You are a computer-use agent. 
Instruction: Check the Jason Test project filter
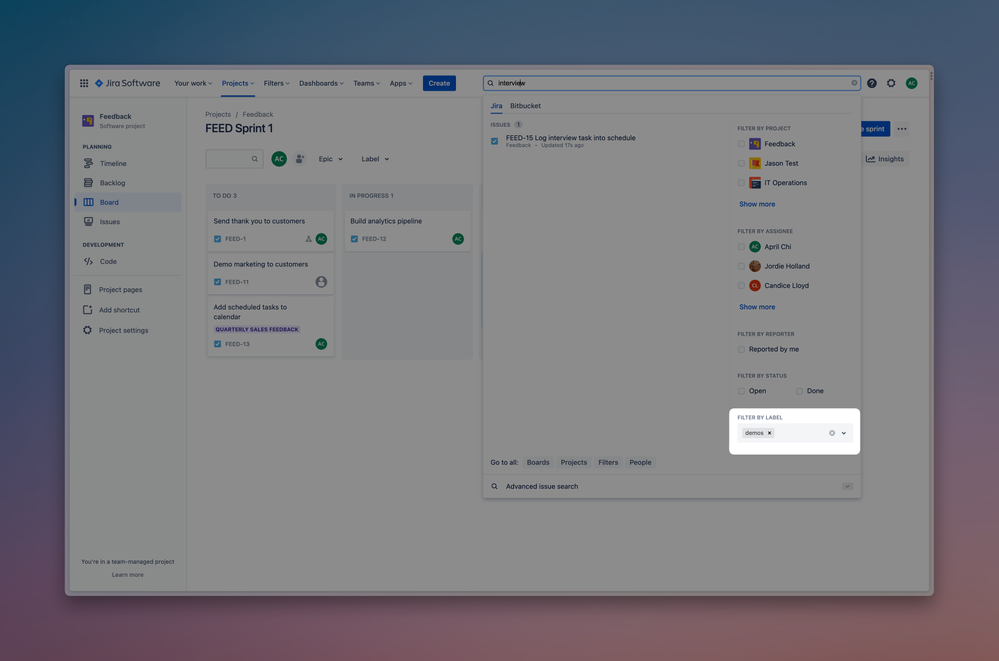tap(741, 163)
